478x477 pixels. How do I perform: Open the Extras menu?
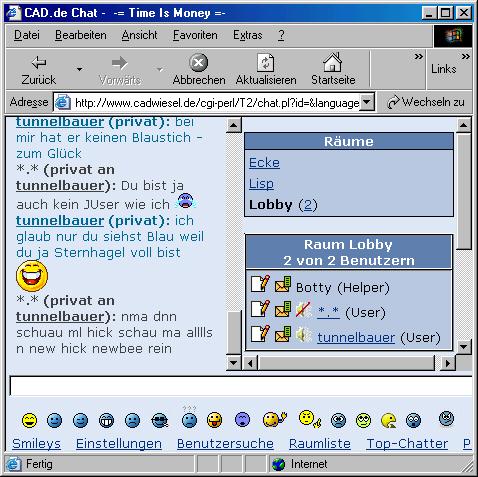[248, 35]
